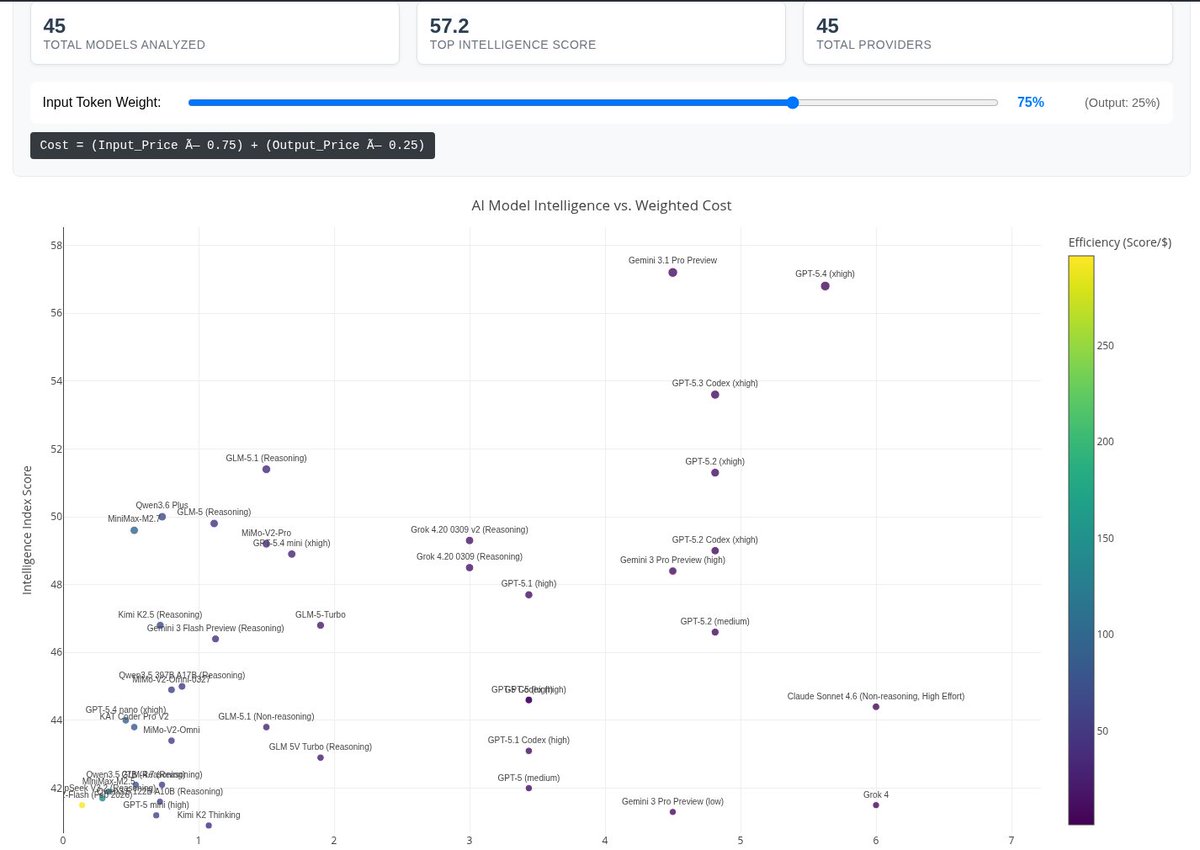Click the Gemini 3 Pro Preview (low) marker

pos(673,812)
